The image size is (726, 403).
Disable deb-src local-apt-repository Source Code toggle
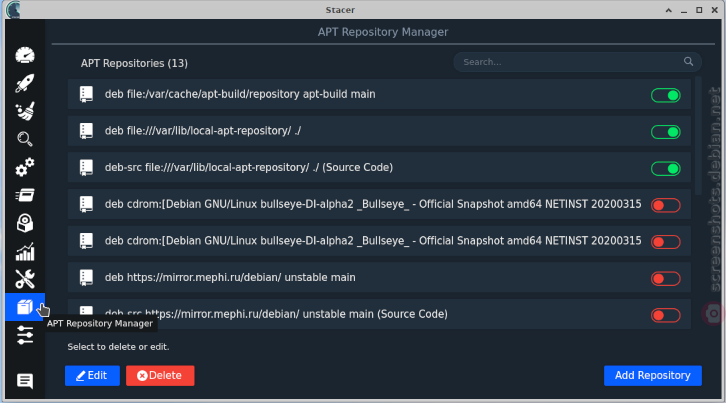(665, 169)
